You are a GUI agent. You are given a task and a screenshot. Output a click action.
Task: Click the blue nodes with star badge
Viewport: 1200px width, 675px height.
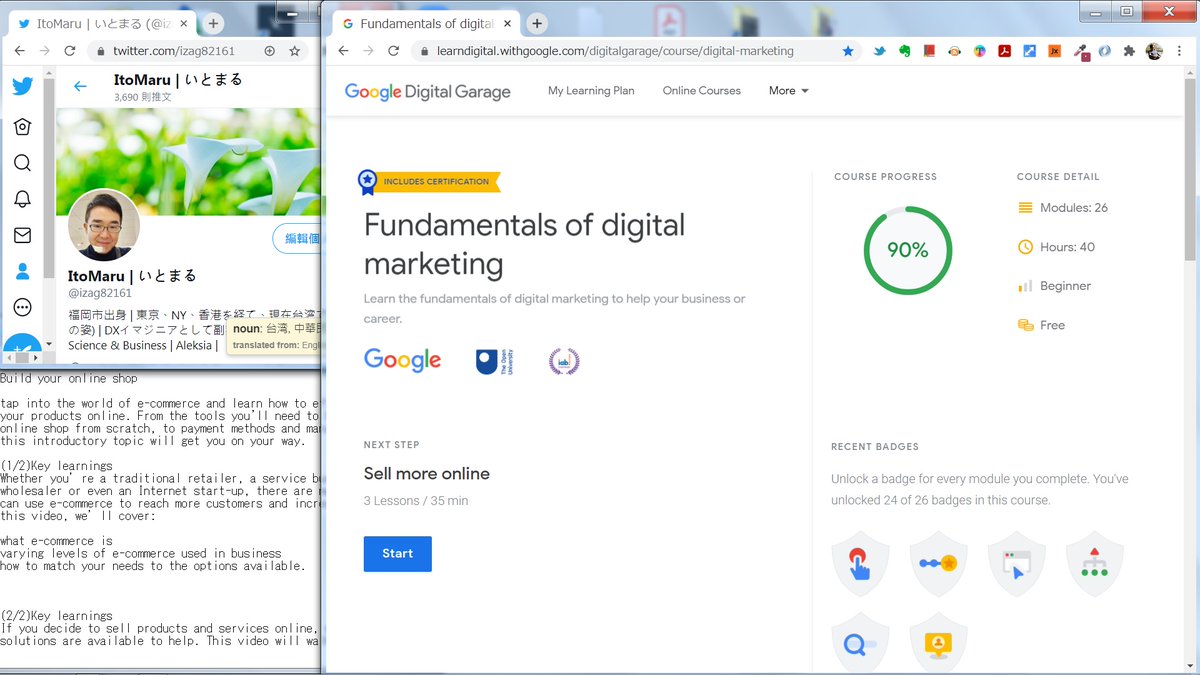click(939, 564)
